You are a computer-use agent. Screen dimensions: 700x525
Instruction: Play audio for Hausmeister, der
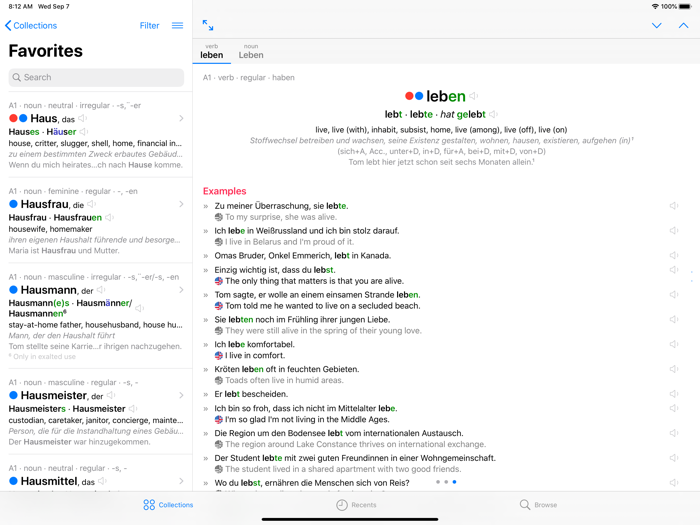[111, 395]
